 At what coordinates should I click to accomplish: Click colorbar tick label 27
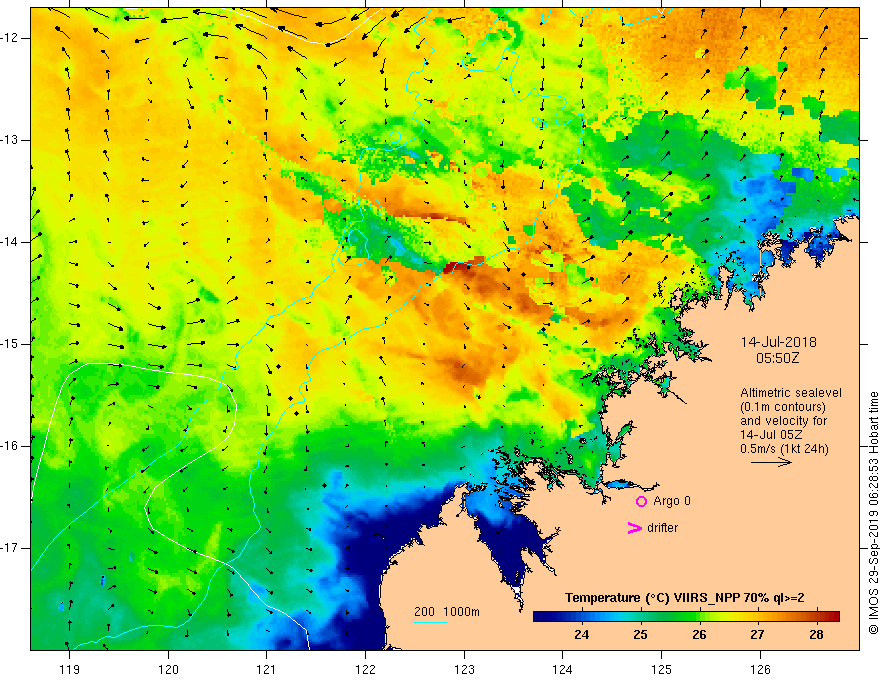[757, 635]
